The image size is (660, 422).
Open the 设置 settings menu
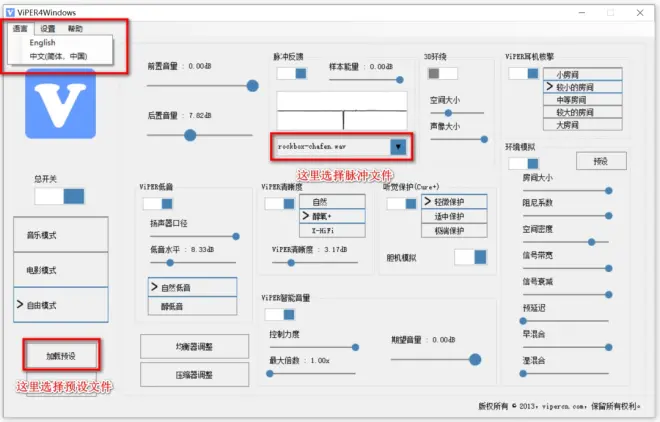[x=48, y=29]
